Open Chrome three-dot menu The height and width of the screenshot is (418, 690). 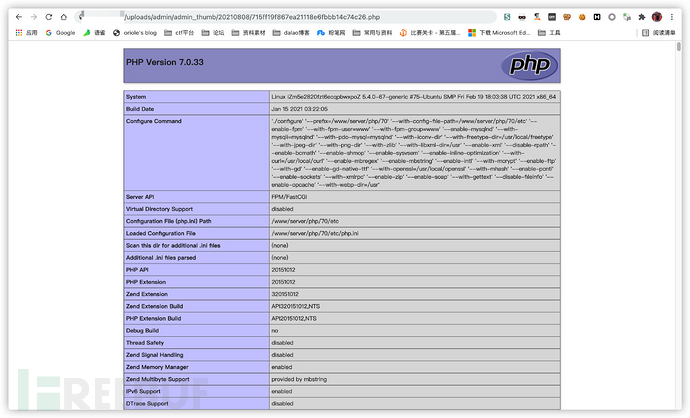pyautogui.click(x=672, y=17)
